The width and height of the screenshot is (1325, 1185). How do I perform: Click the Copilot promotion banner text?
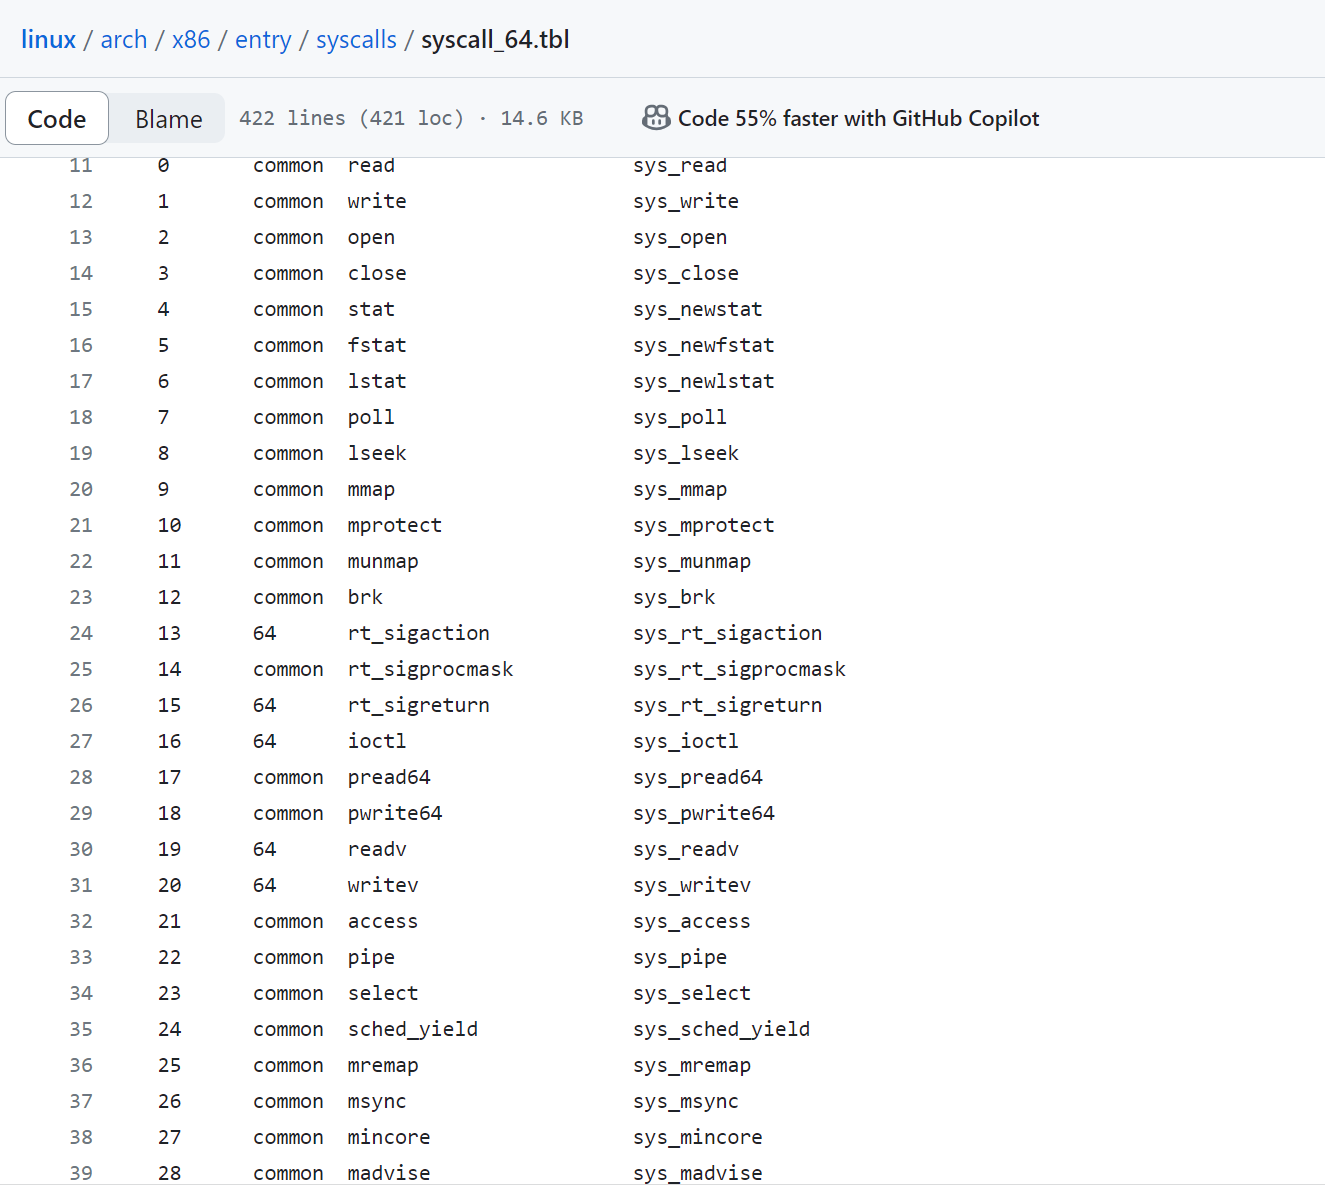[859, 117]
